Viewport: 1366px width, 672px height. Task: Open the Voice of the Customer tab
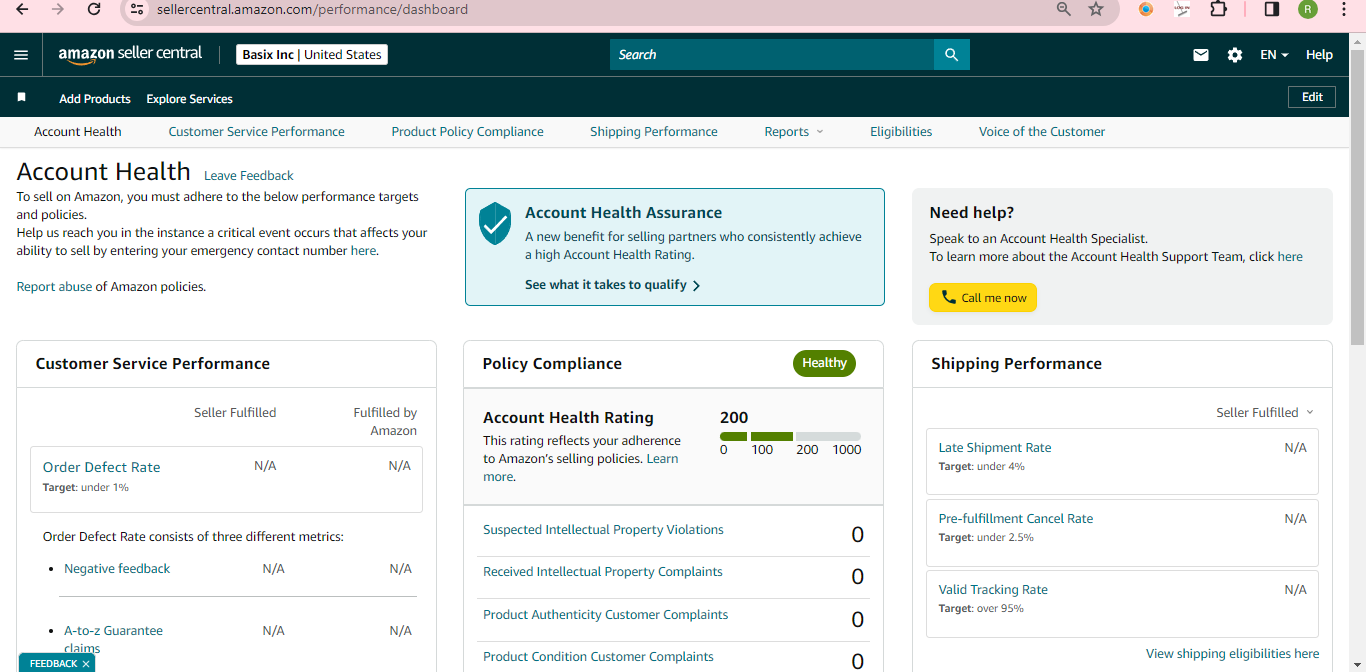point(1042,131)
